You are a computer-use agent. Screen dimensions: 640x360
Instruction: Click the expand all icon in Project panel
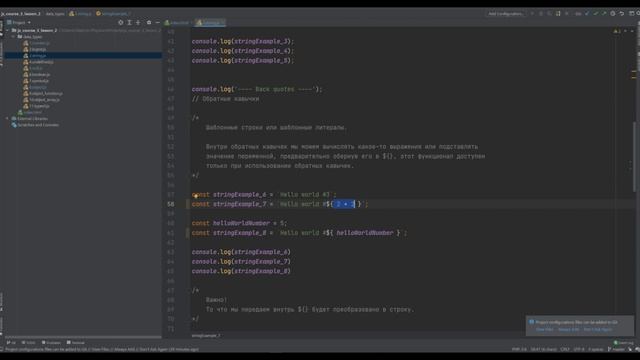click(129, 22)
